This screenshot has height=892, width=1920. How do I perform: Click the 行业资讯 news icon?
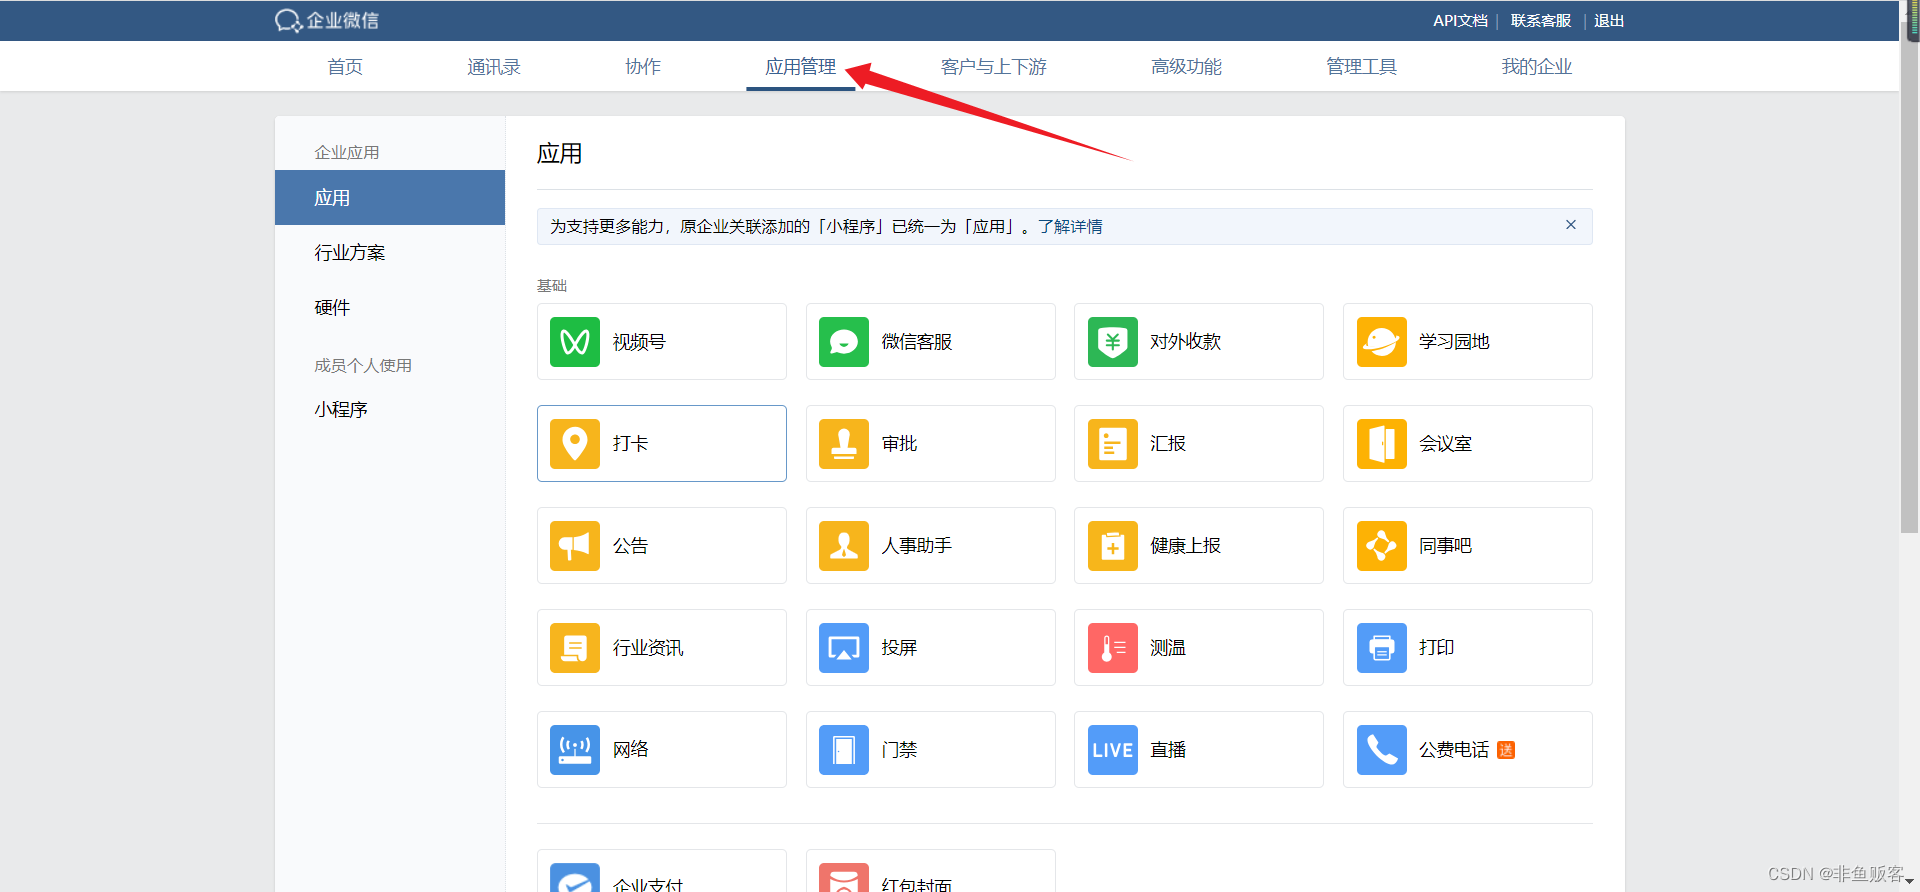575,648
